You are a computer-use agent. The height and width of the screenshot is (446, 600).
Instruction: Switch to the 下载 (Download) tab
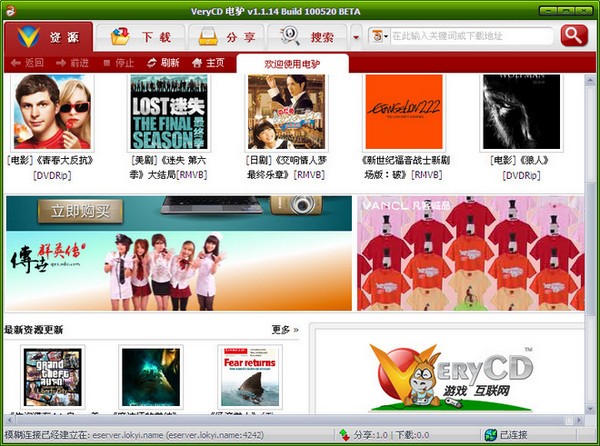point(140,37)
